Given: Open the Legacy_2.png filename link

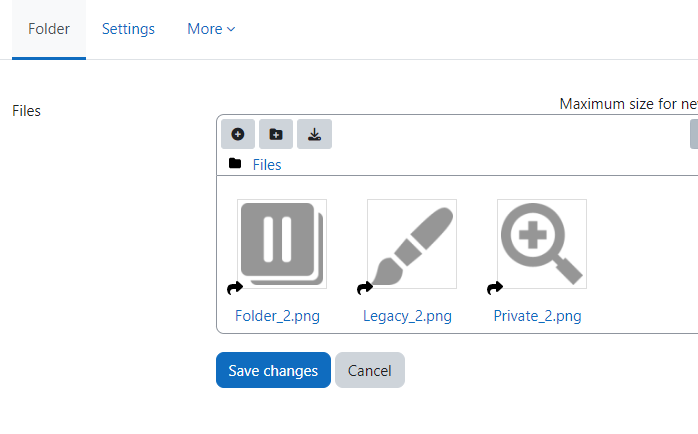Looking at the screenshot, I should click(407, 316).
